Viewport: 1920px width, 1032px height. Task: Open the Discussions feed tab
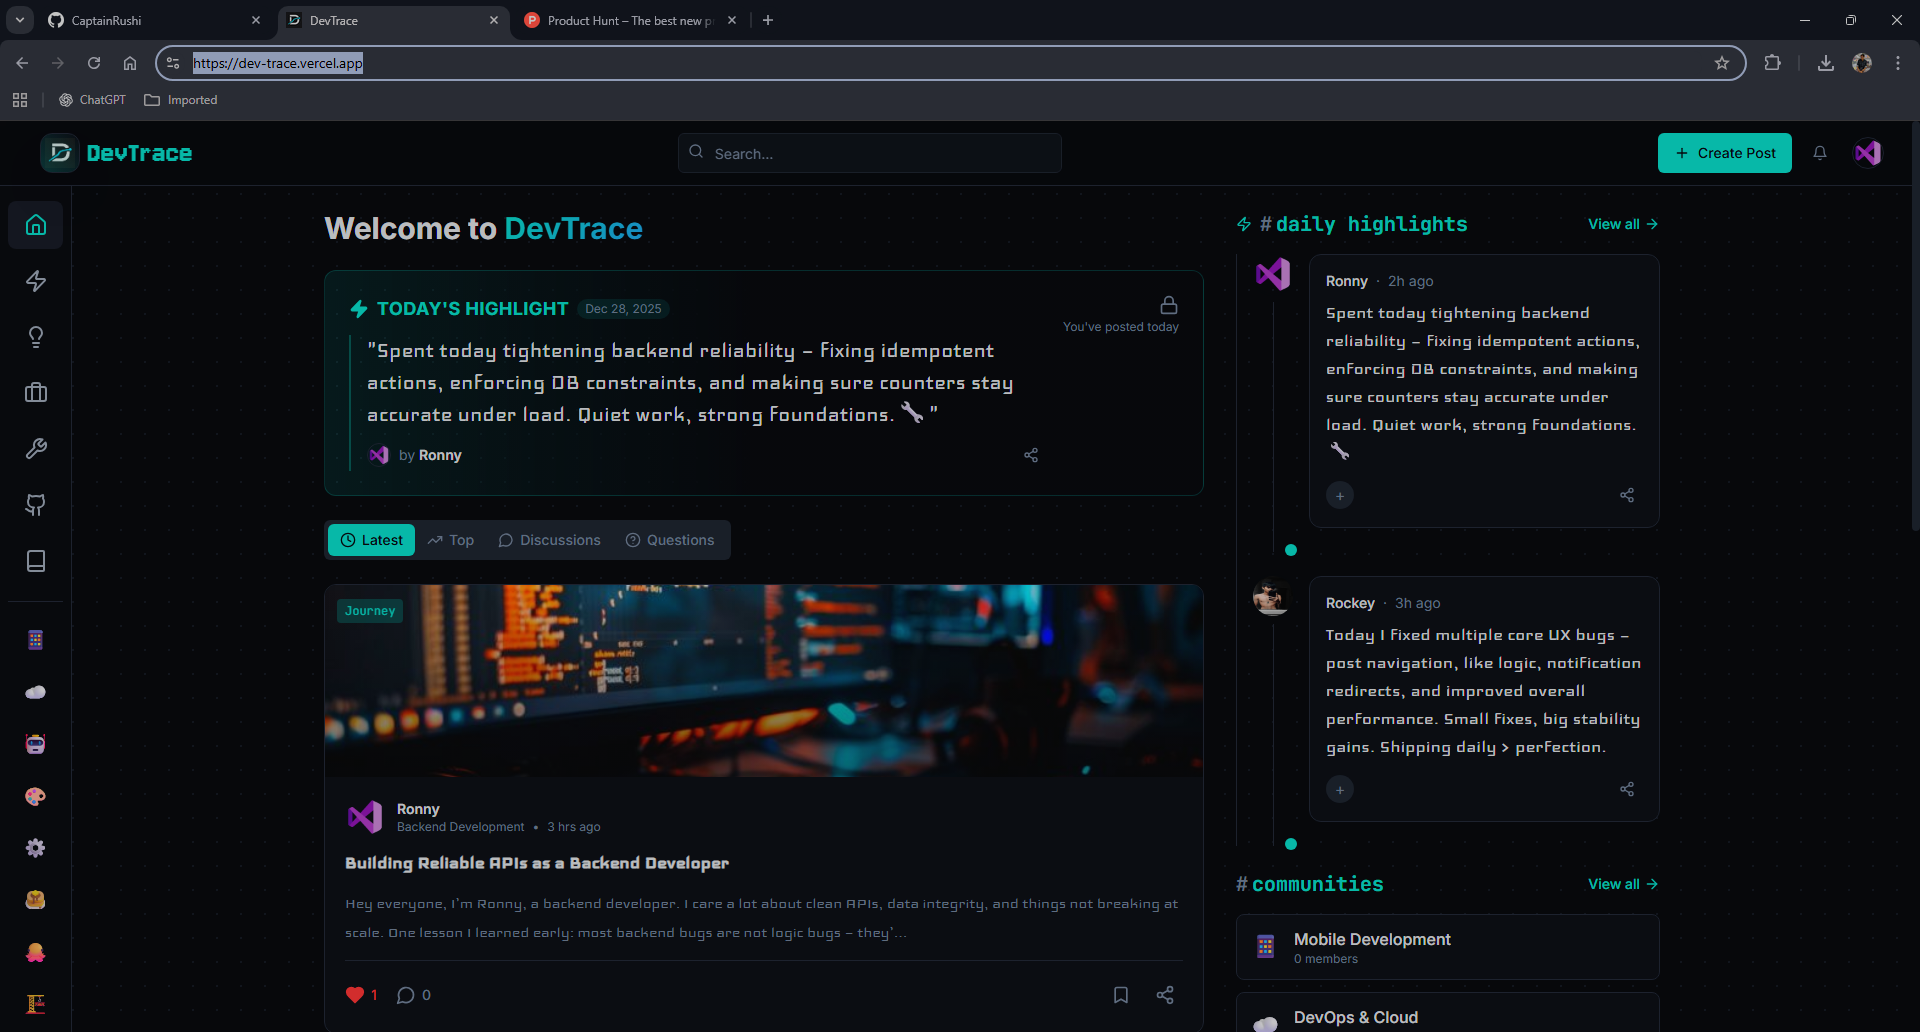click(548, 540)
